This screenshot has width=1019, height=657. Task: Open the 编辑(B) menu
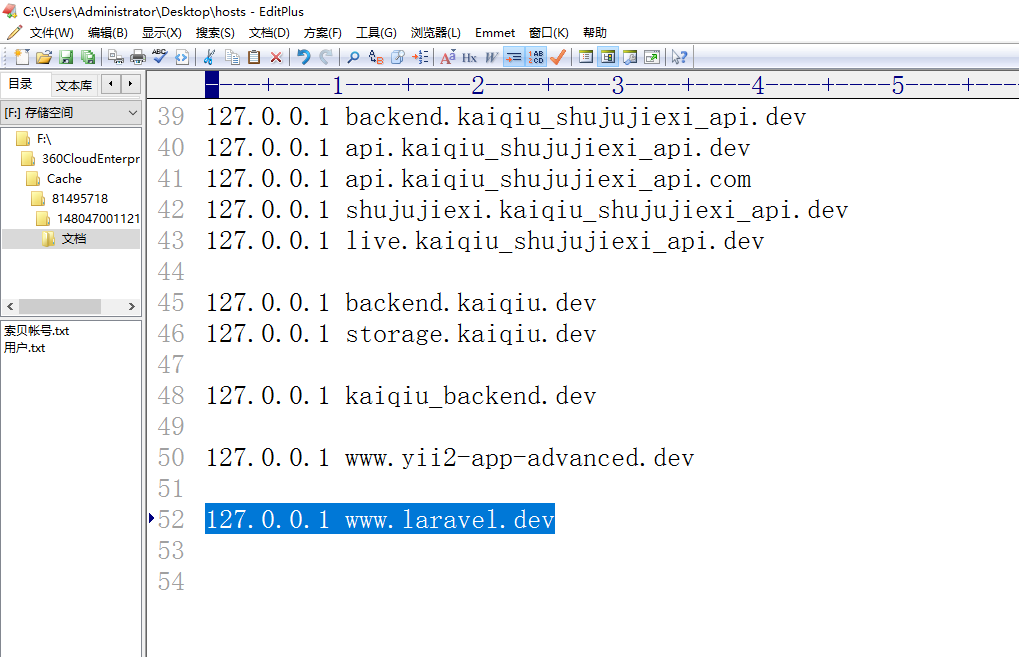[x=107, y=32]
